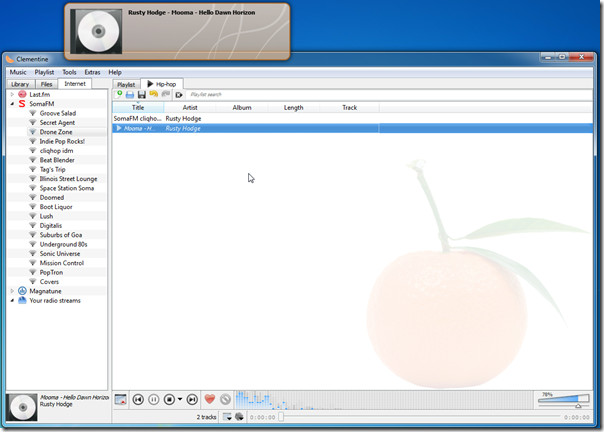Collapse the Your radio streams node
Viewport: 604px width, 432px height.
click(12, 300)
